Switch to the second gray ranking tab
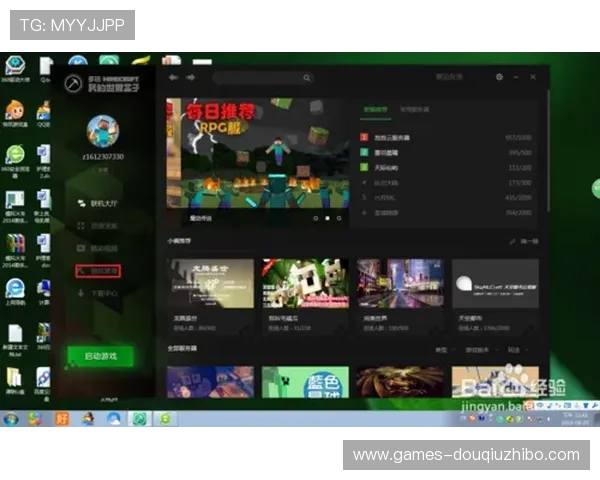Image resolution: width=600 pixels, height=480 pixels. [x=414, y=109]
